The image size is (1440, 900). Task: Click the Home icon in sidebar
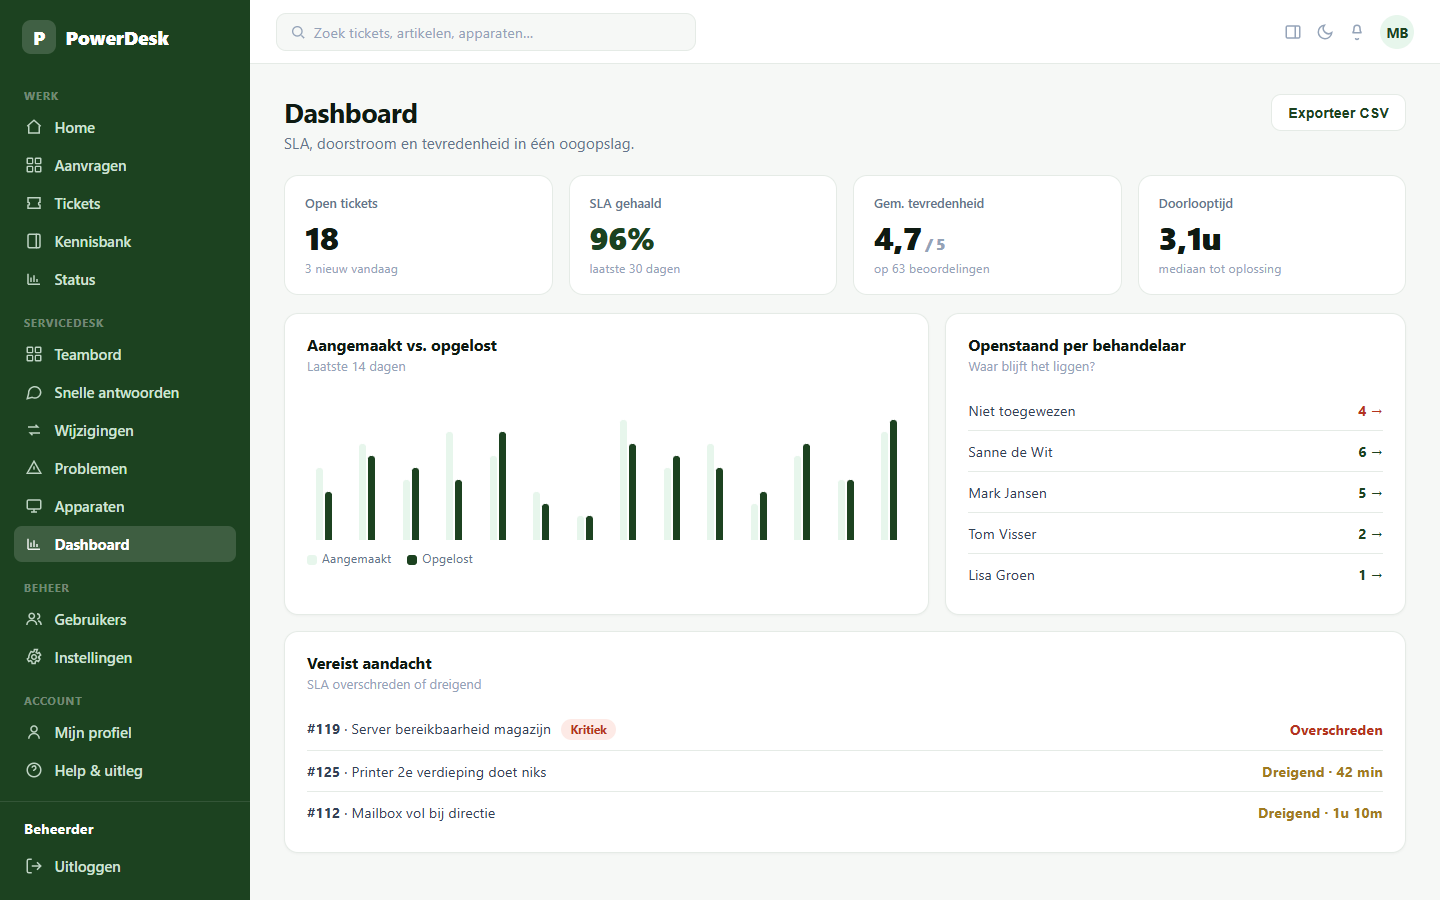pos(34,127)
